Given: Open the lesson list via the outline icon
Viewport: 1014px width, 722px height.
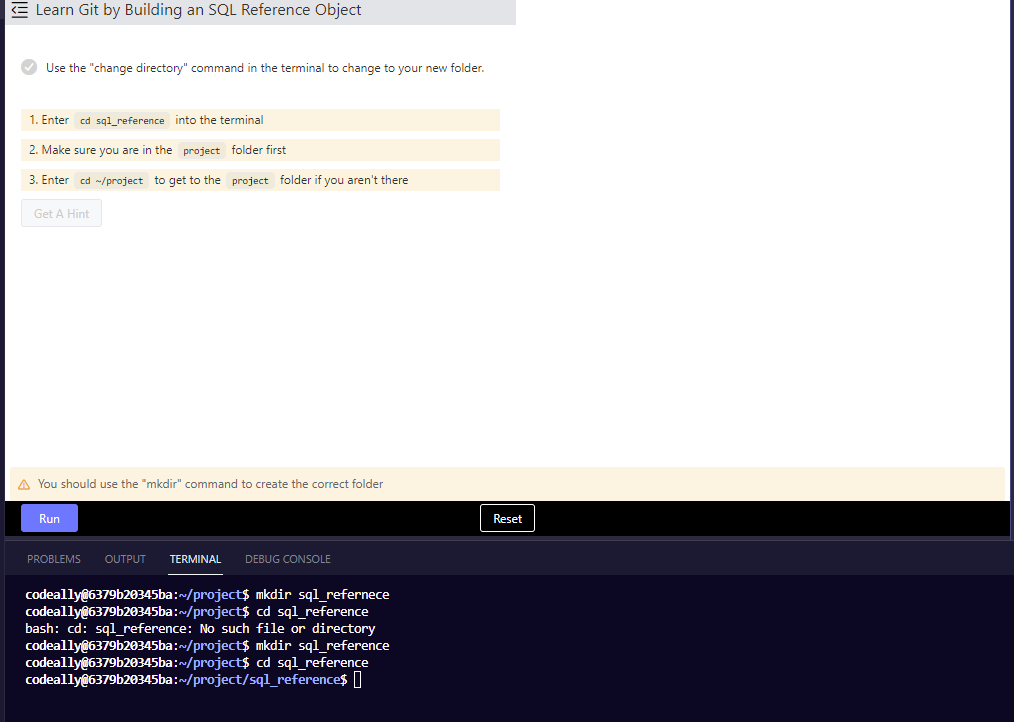Looking at the screenshot, I should point(20,10).
